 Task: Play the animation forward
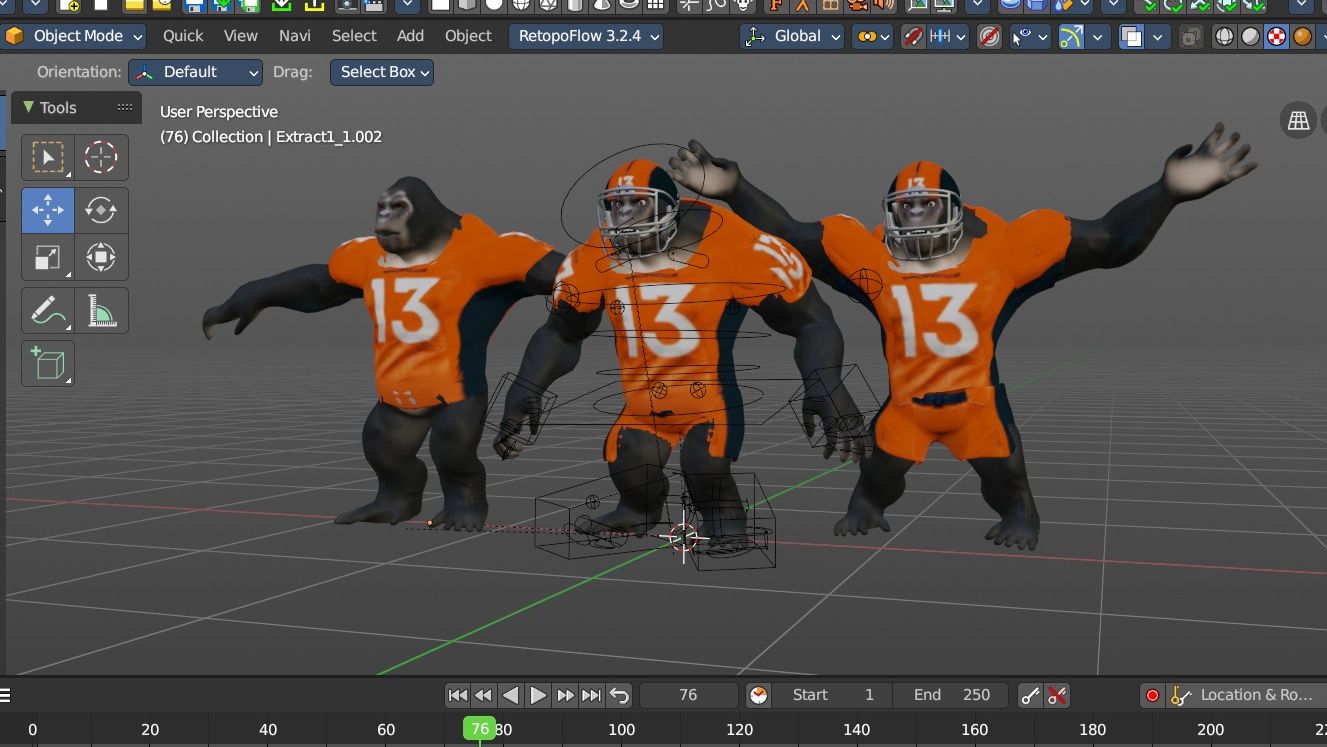point(538,695)
